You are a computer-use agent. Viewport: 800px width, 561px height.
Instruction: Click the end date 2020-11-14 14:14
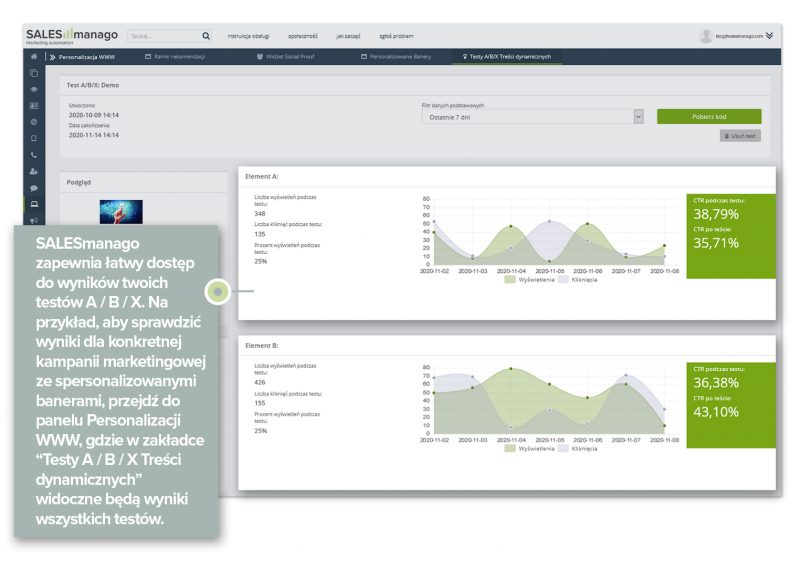coord(94,135)
